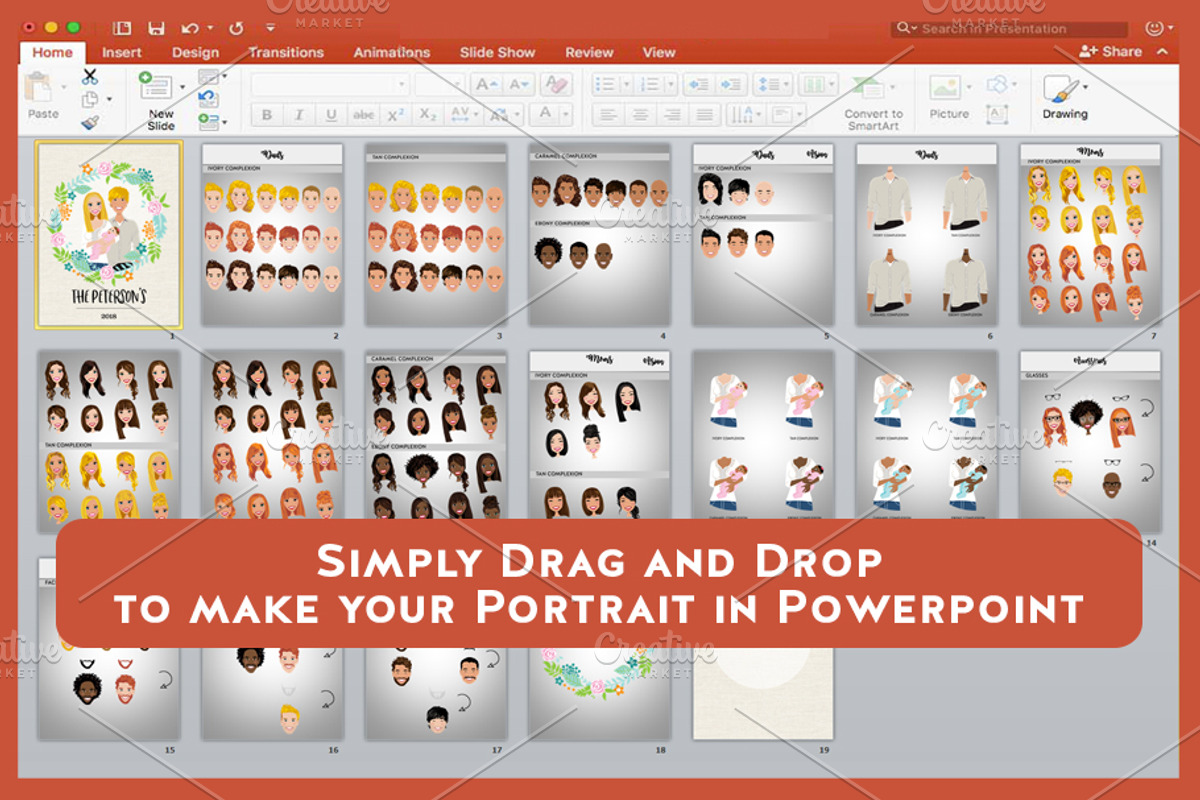Open the font name dropdown
The width and height of the screenshot is (1200, 800).
pyautogui.click(x=401, y=85)
